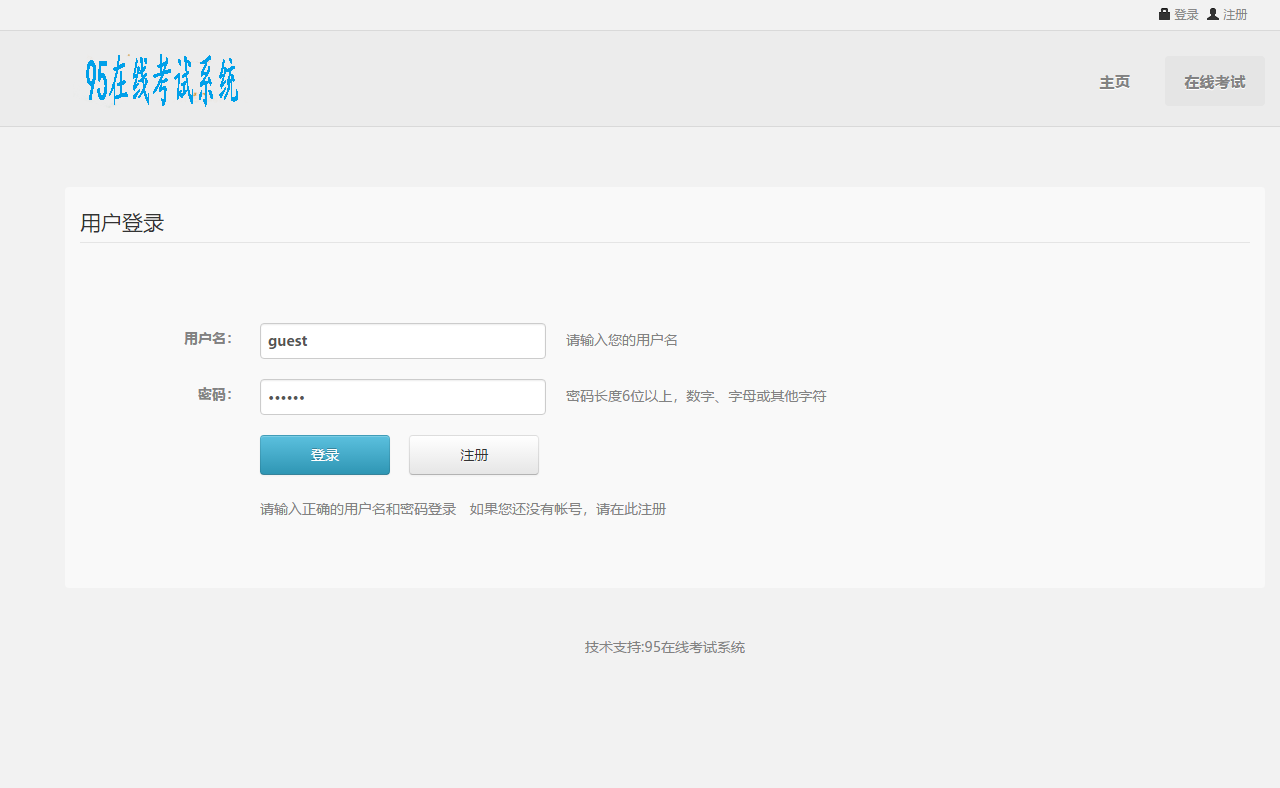
Task: Click the 用户登录 heading
Action: (x=122, y=223)
